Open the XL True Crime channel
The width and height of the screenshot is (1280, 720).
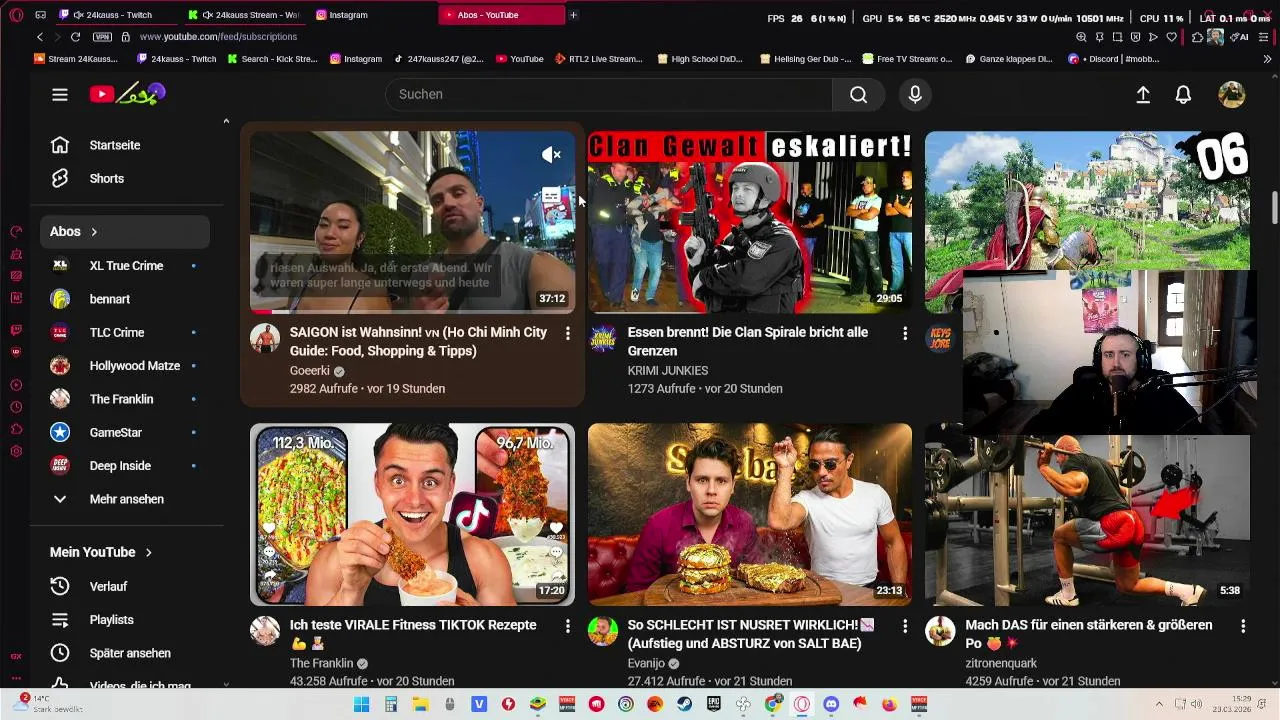tap(126, 266)
